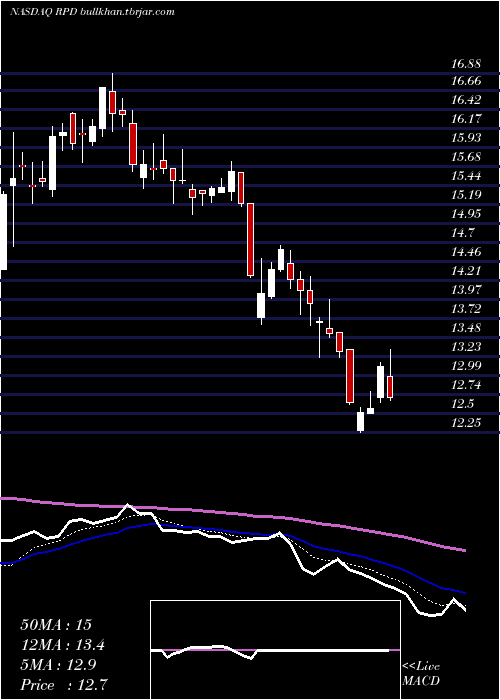This screenshot has width=500, height=700.
Task: Click the 12.99 price axis label
Action: click(x=466, y=366)
